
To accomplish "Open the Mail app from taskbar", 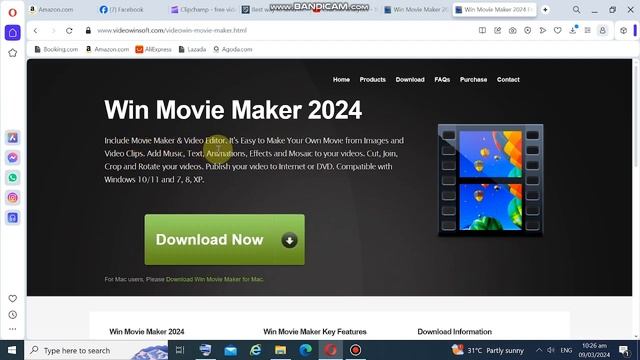I will pos(231,350).
